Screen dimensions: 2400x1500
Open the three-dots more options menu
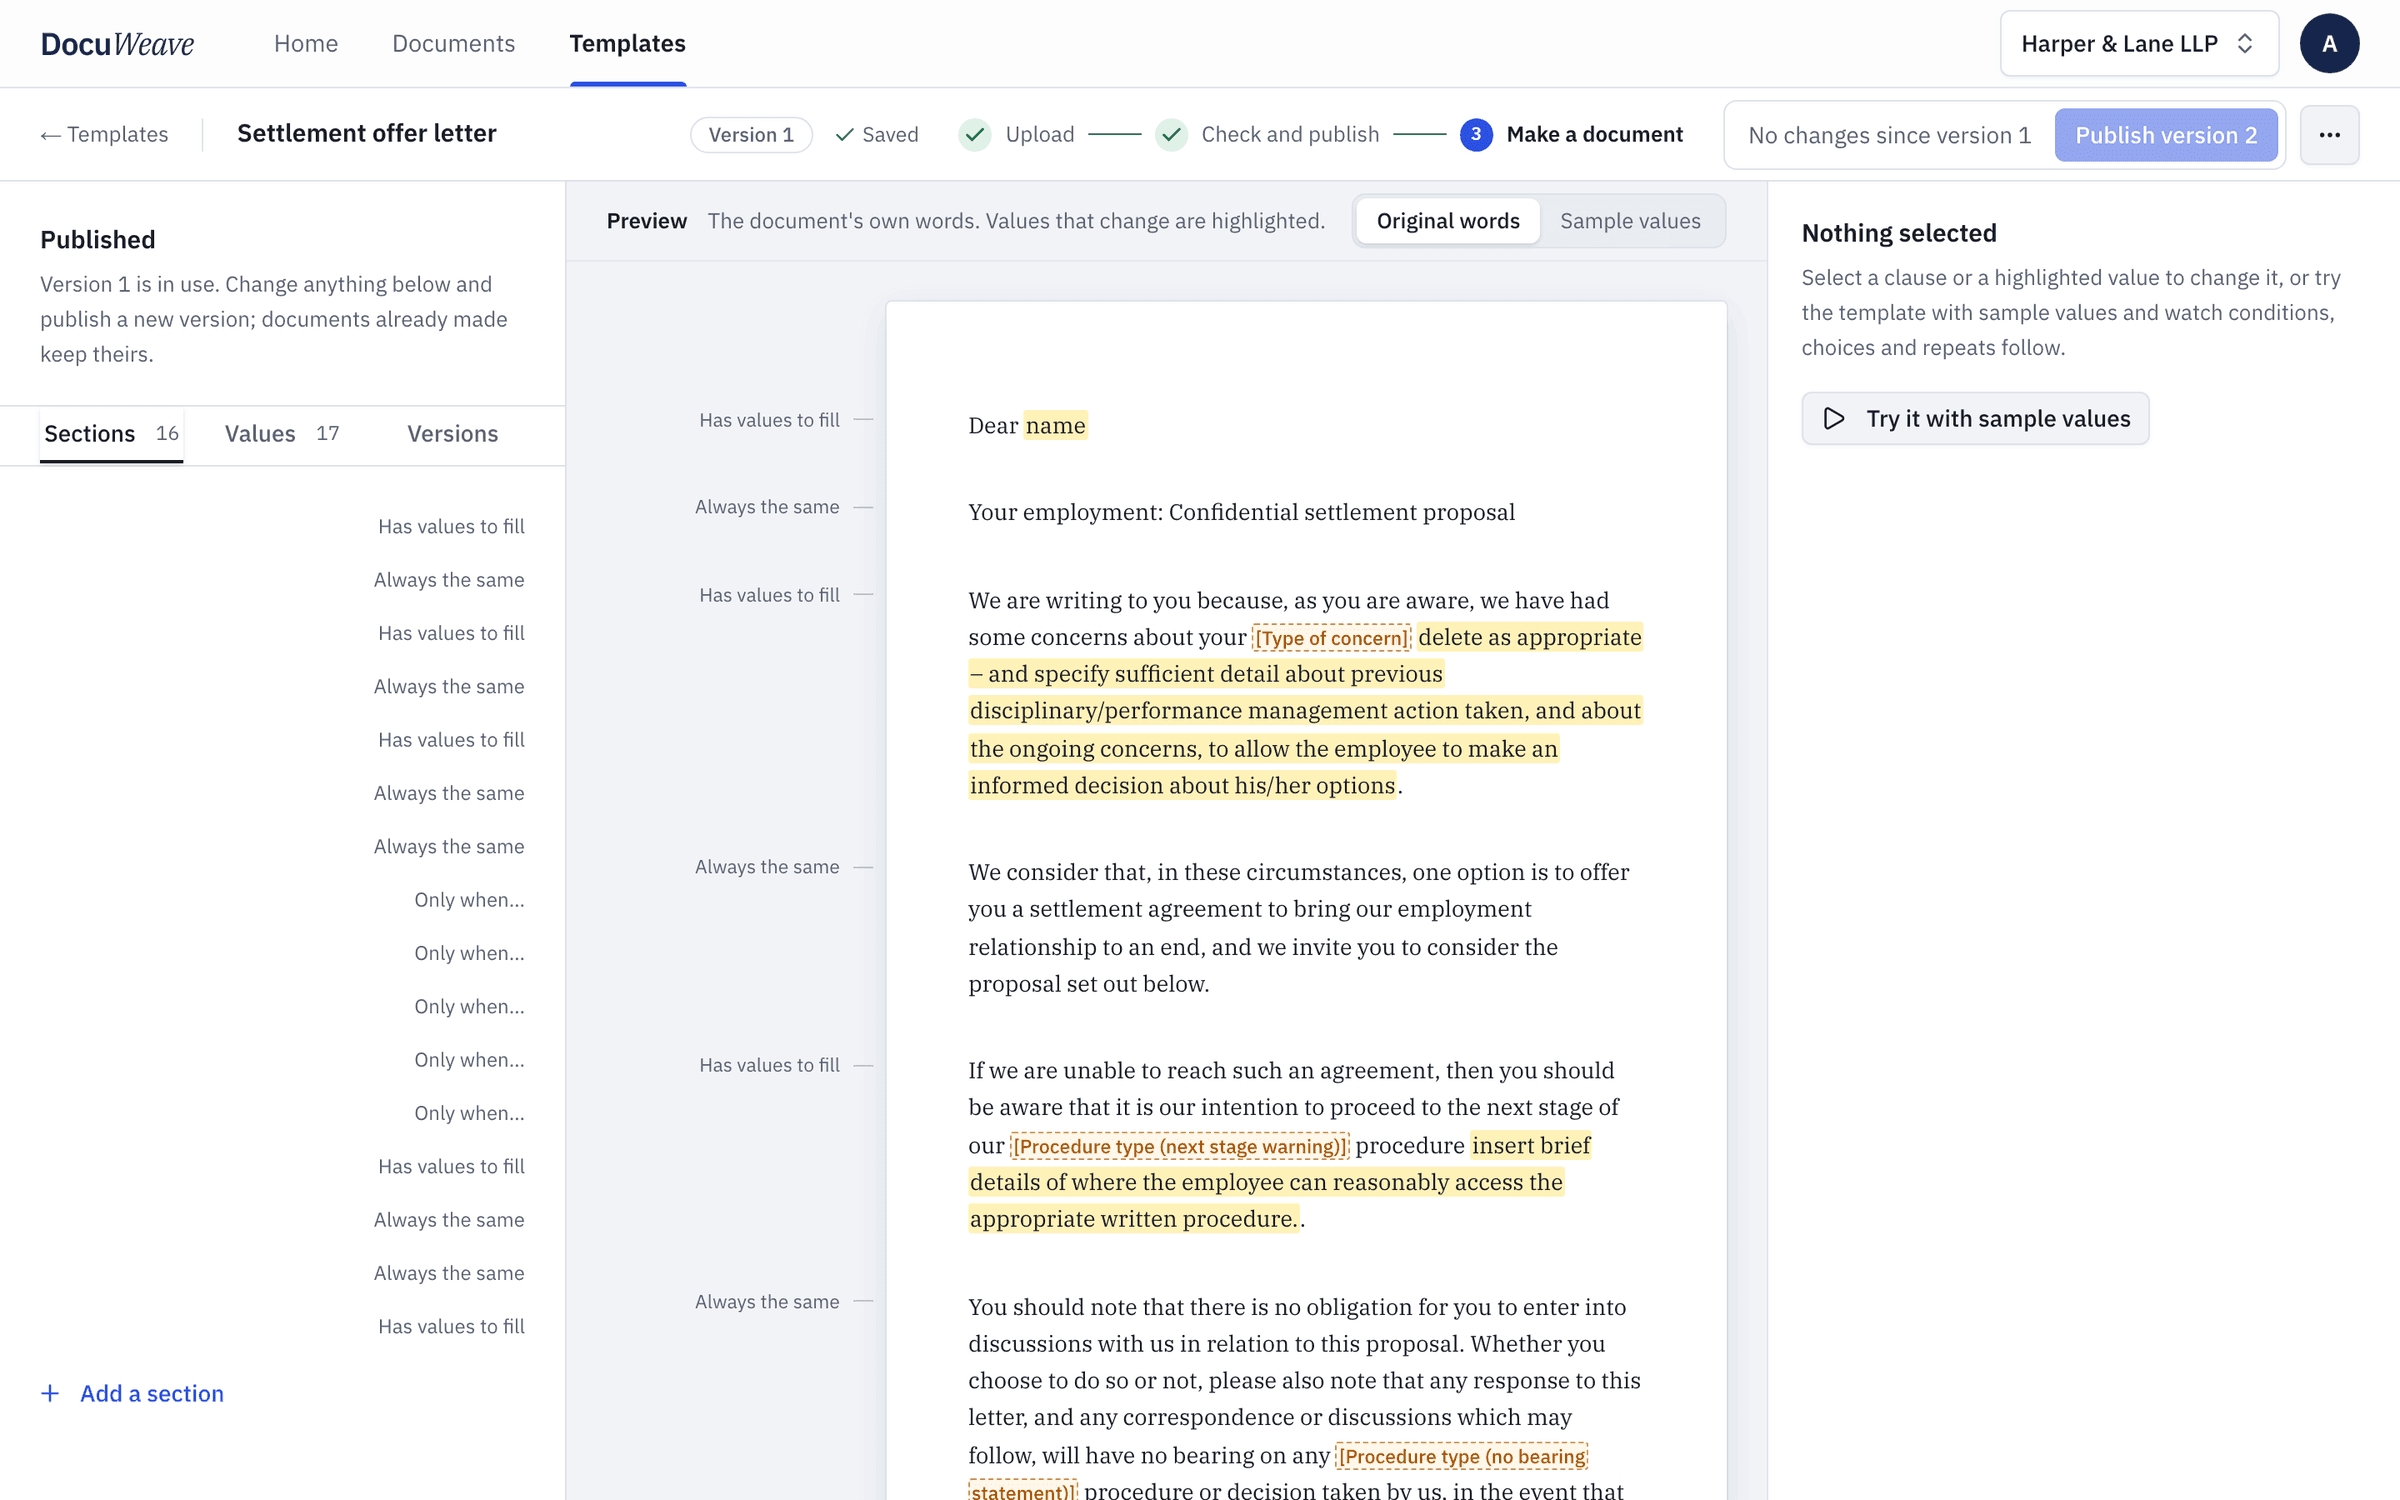pos(2329,135)
